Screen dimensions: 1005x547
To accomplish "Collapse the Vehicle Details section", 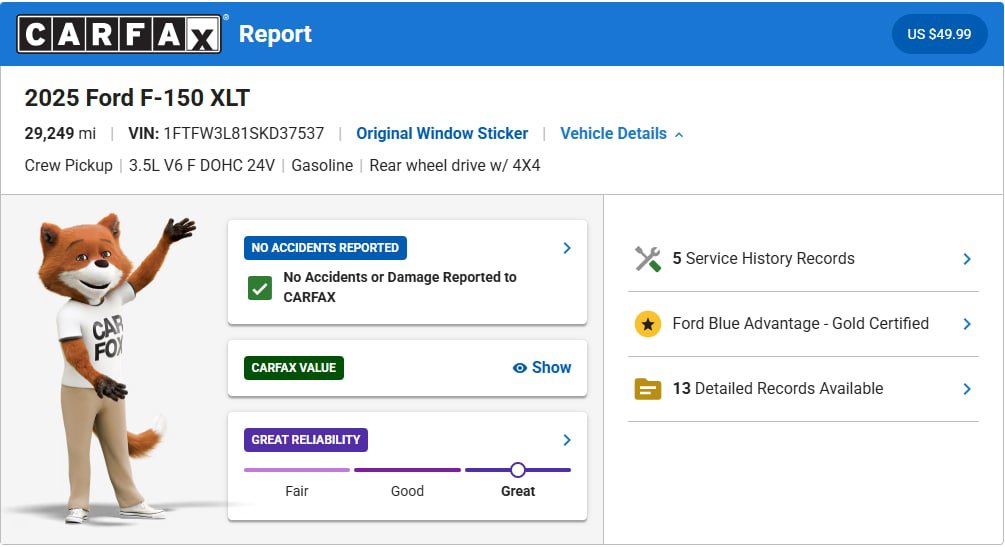I will pyautogui.click(x=622, y=133).
